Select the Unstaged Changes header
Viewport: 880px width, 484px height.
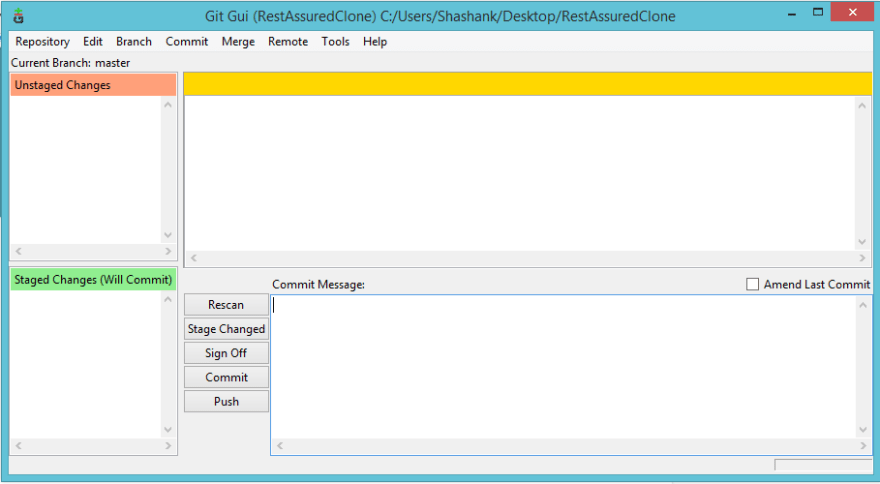point(93,85)
